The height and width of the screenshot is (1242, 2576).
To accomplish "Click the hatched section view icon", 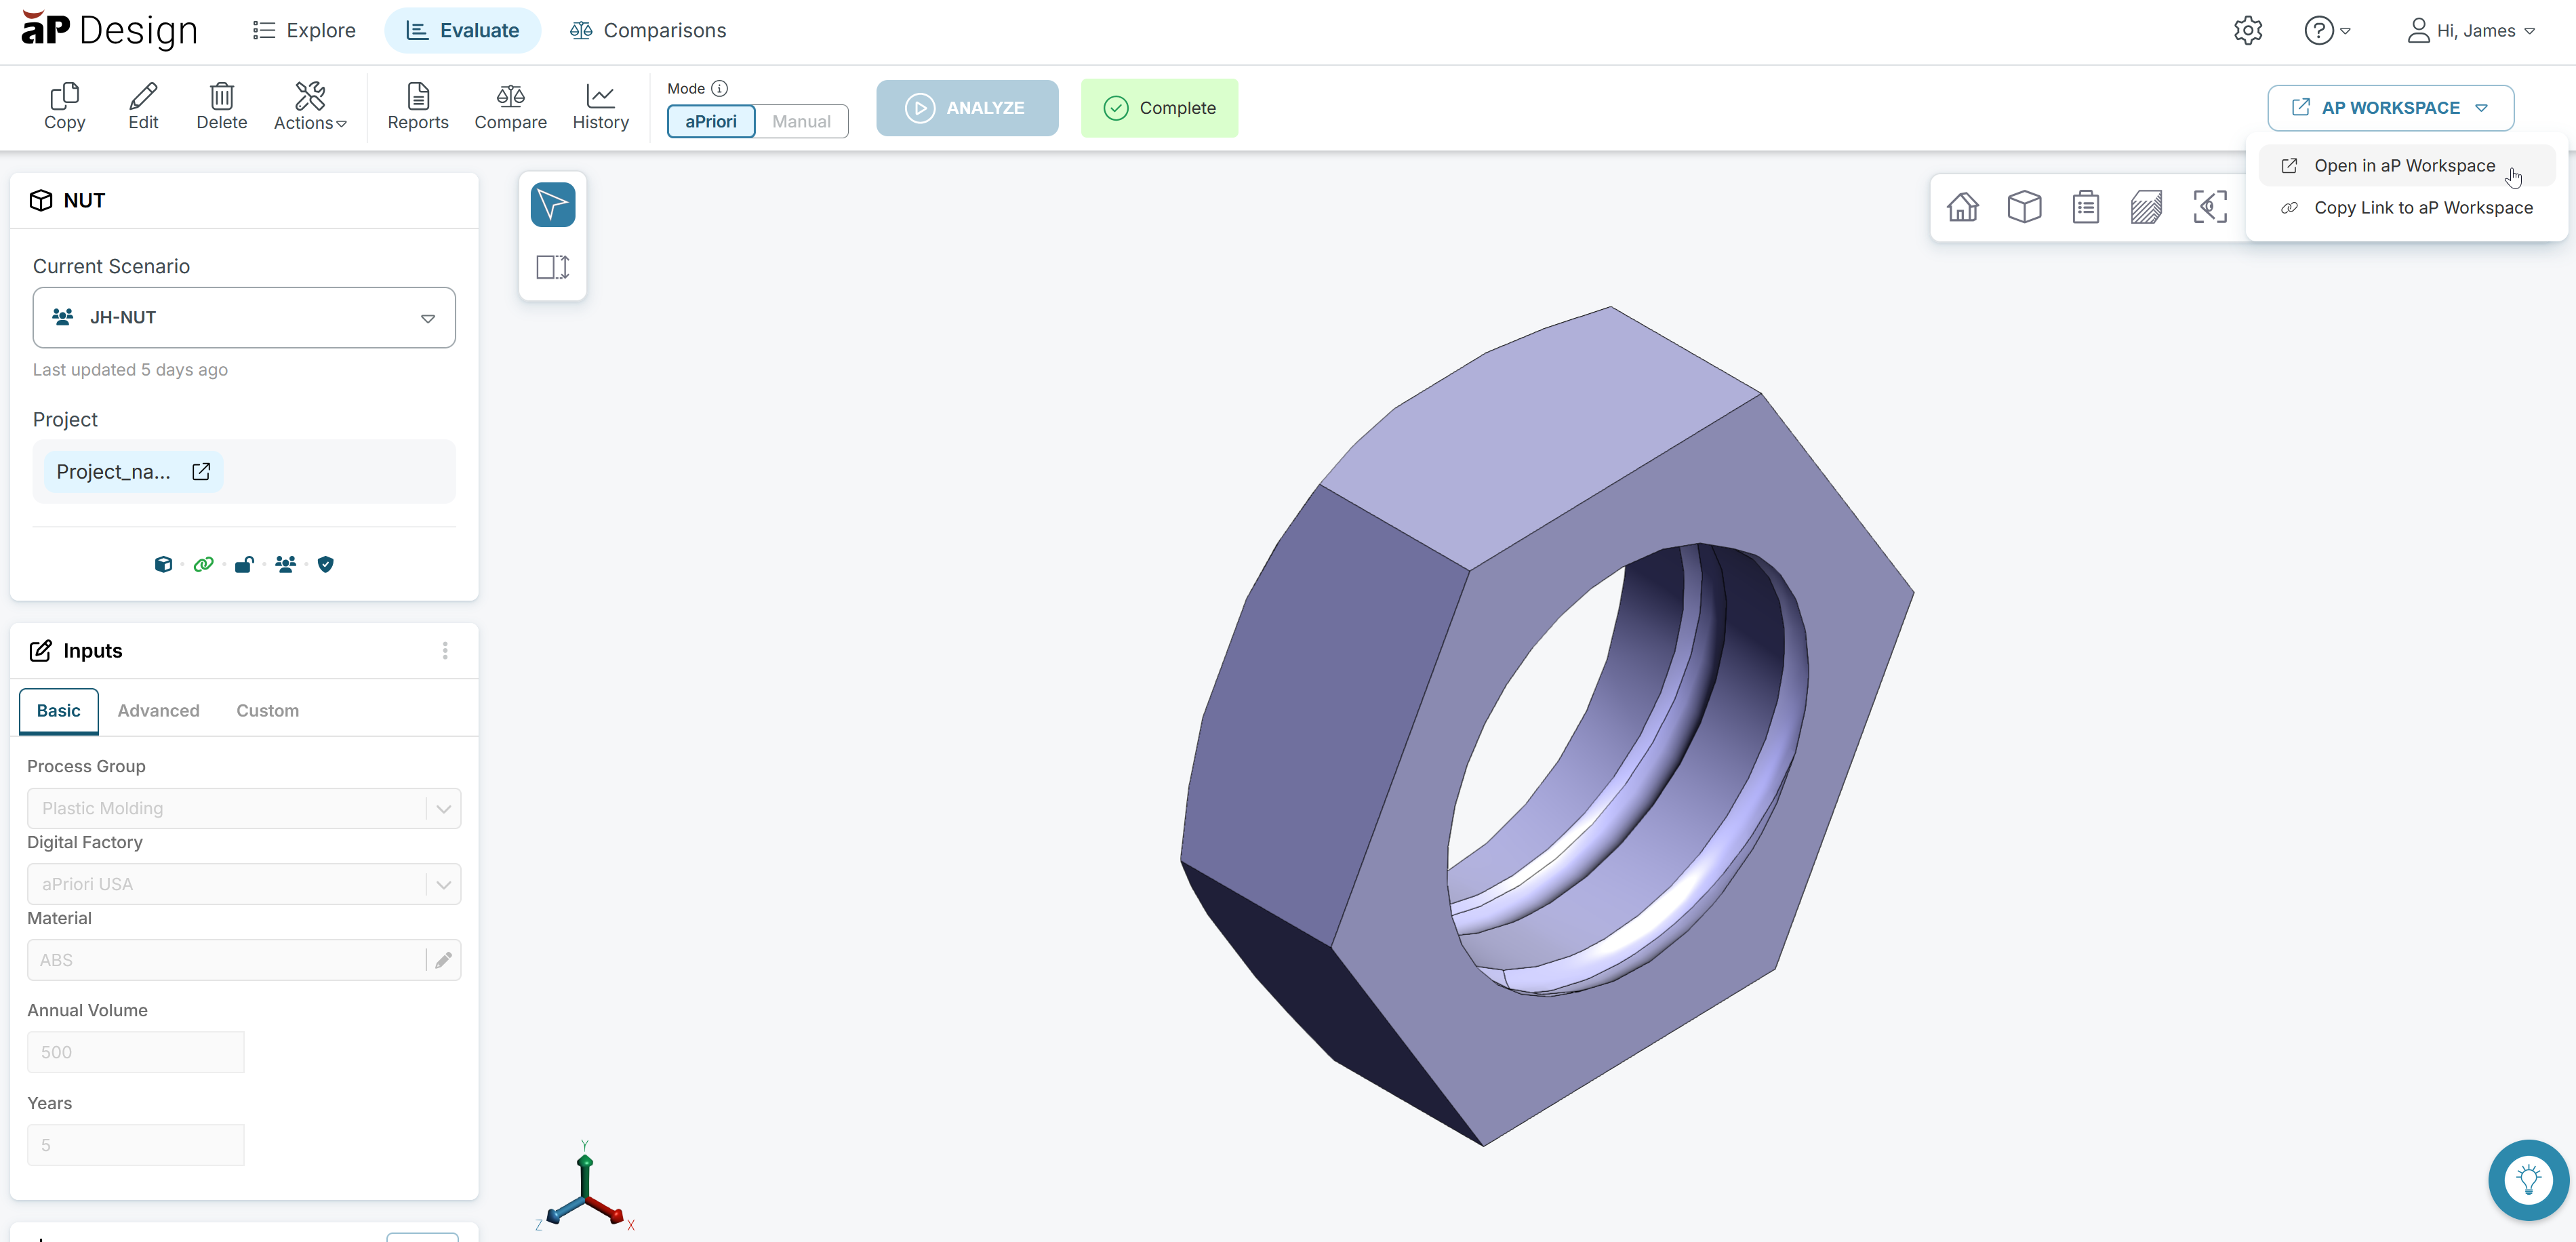I will [x=2146, y=207].
